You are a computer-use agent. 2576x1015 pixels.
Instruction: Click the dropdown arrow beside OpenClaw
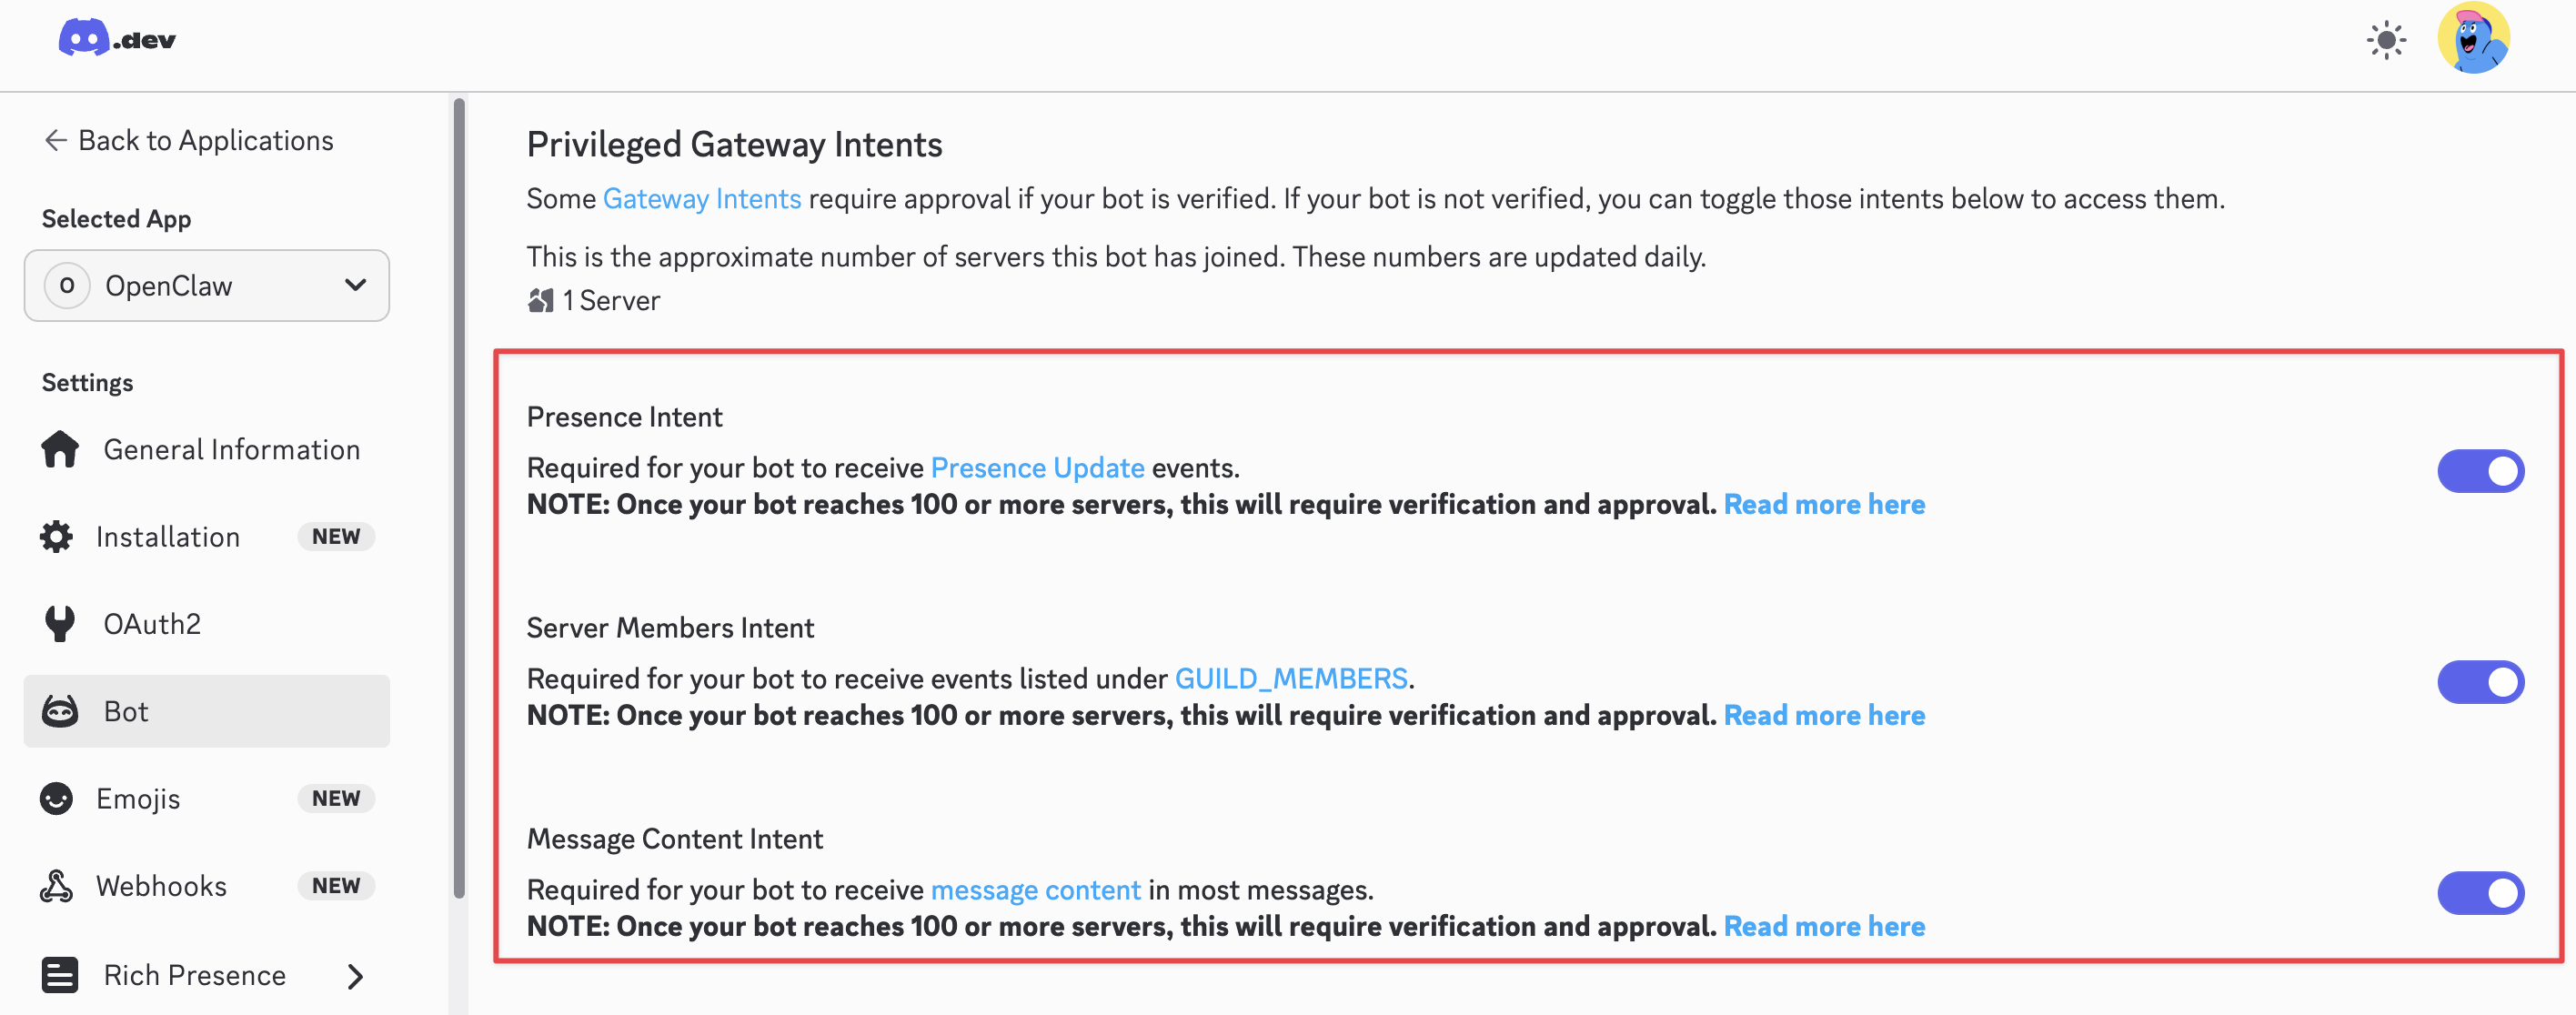click(355, 285)
